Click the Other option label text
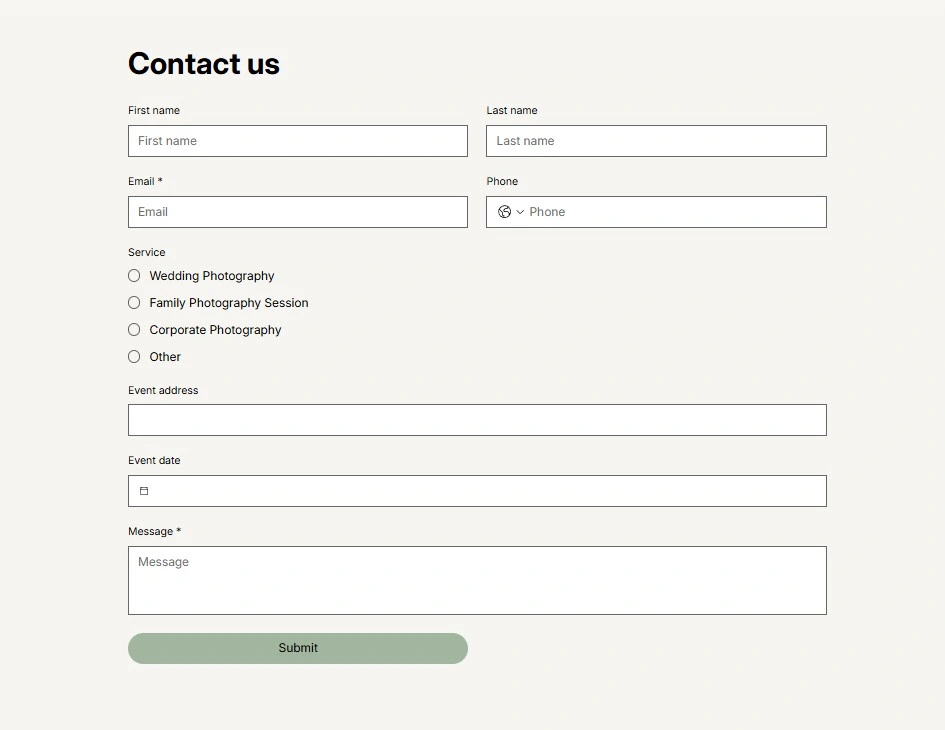The width and height of the screenshot is (945, 730). coord(165,357)
